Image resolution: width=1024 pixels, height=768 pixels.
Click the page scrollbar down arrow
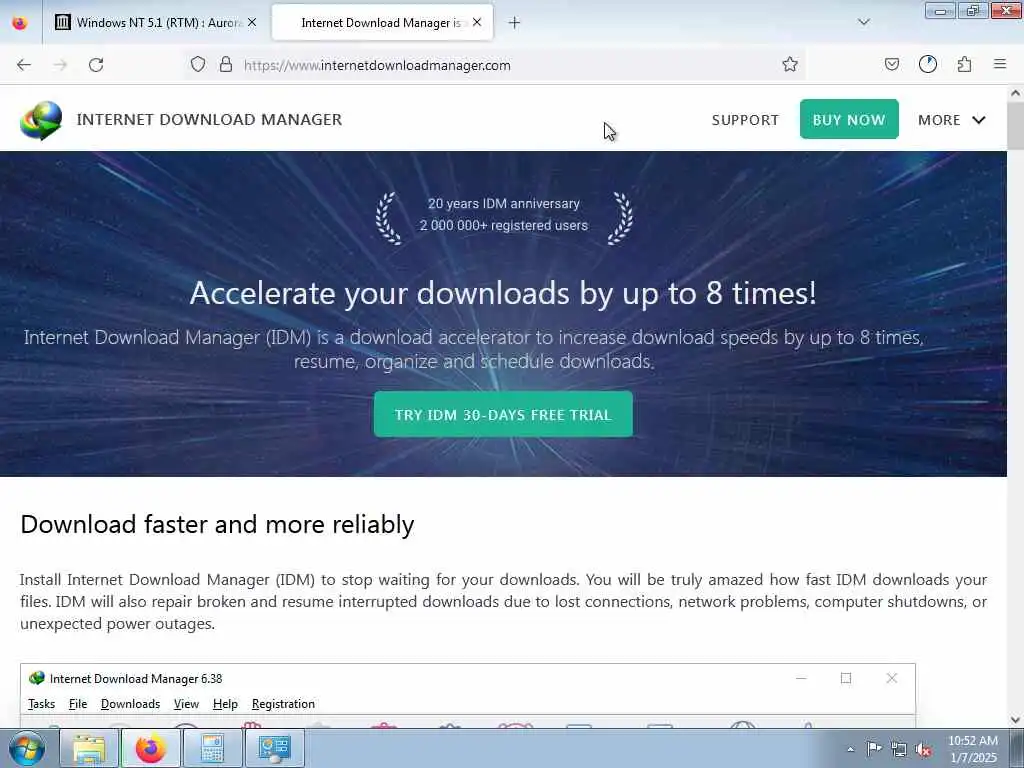(x=1016, y=720)
